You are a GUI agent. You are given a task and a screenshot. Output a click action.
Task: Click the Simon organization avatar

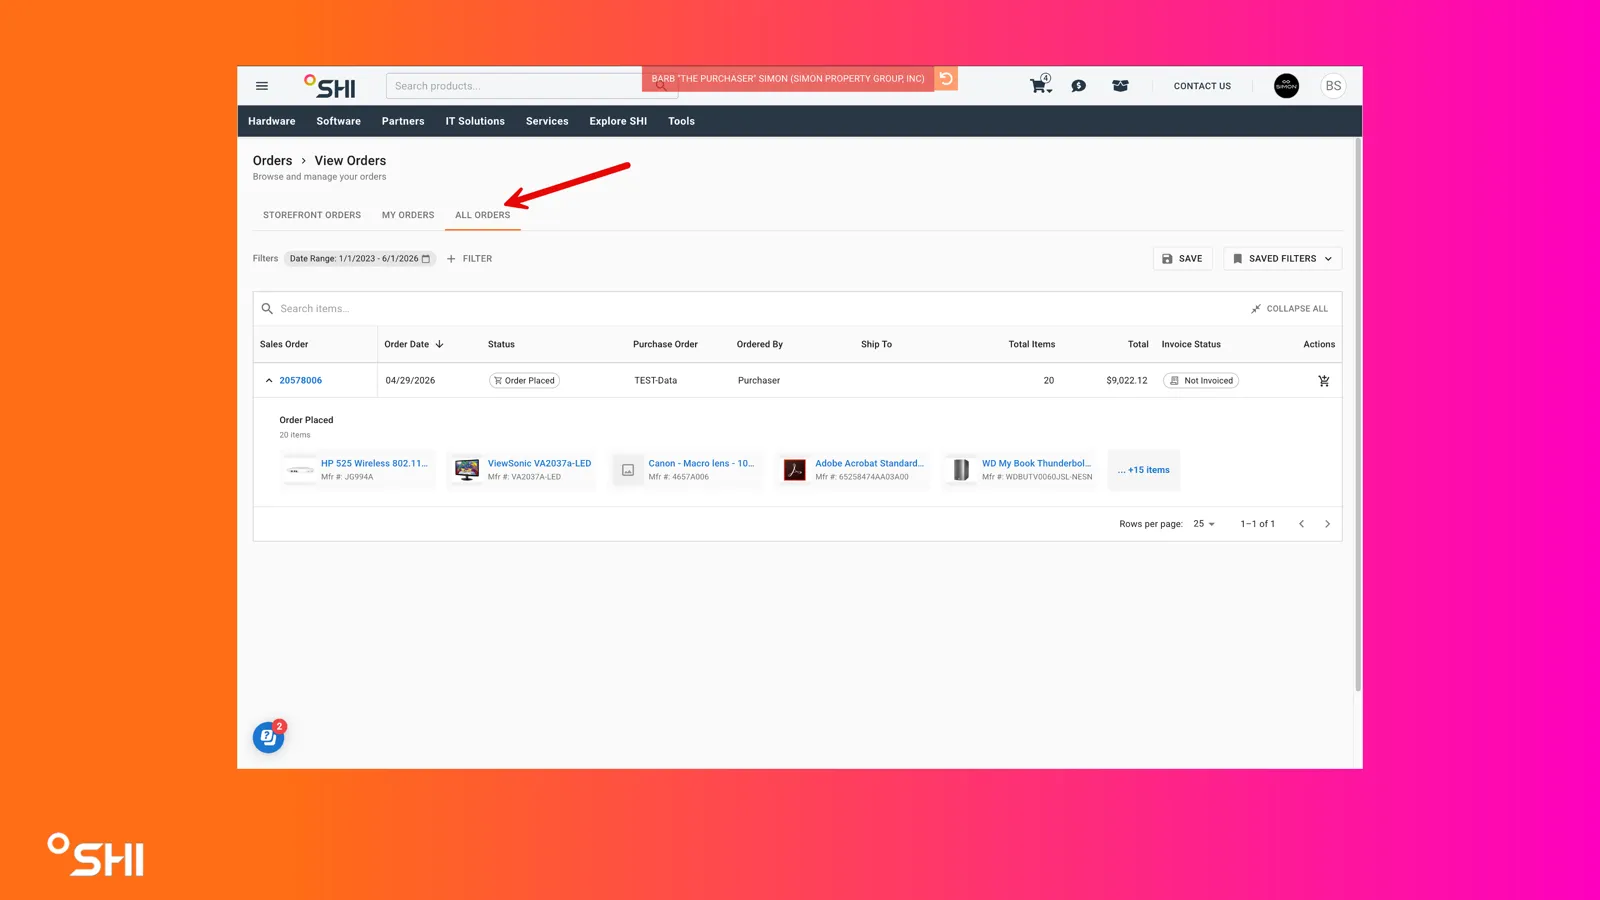coord(1286,86)
